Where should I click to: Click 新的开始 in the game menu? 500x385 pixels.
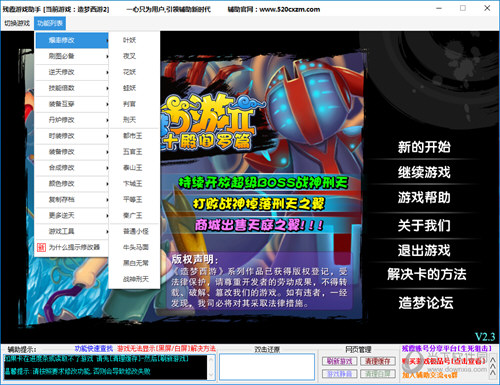tap(424, 147)
